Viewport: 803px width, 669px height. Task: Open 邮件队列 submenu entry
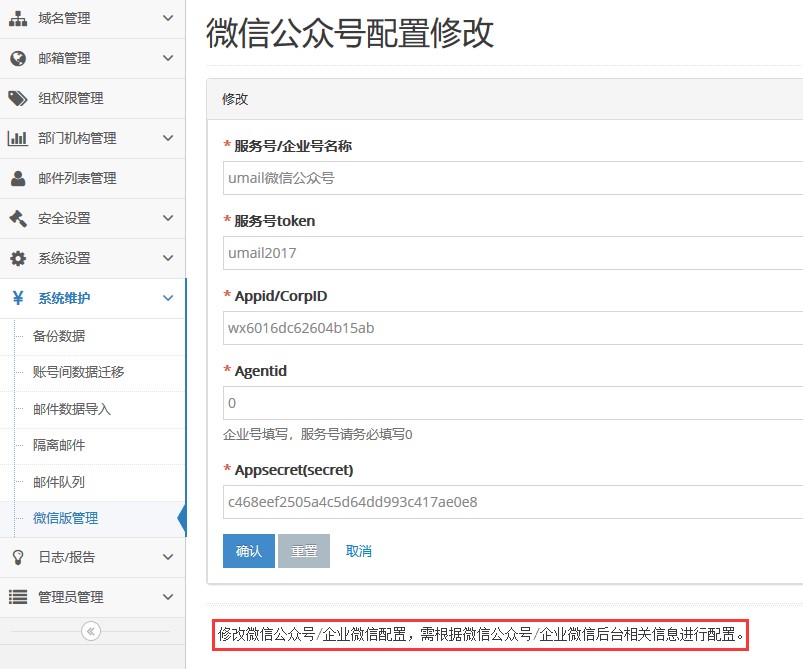point(59,482)
